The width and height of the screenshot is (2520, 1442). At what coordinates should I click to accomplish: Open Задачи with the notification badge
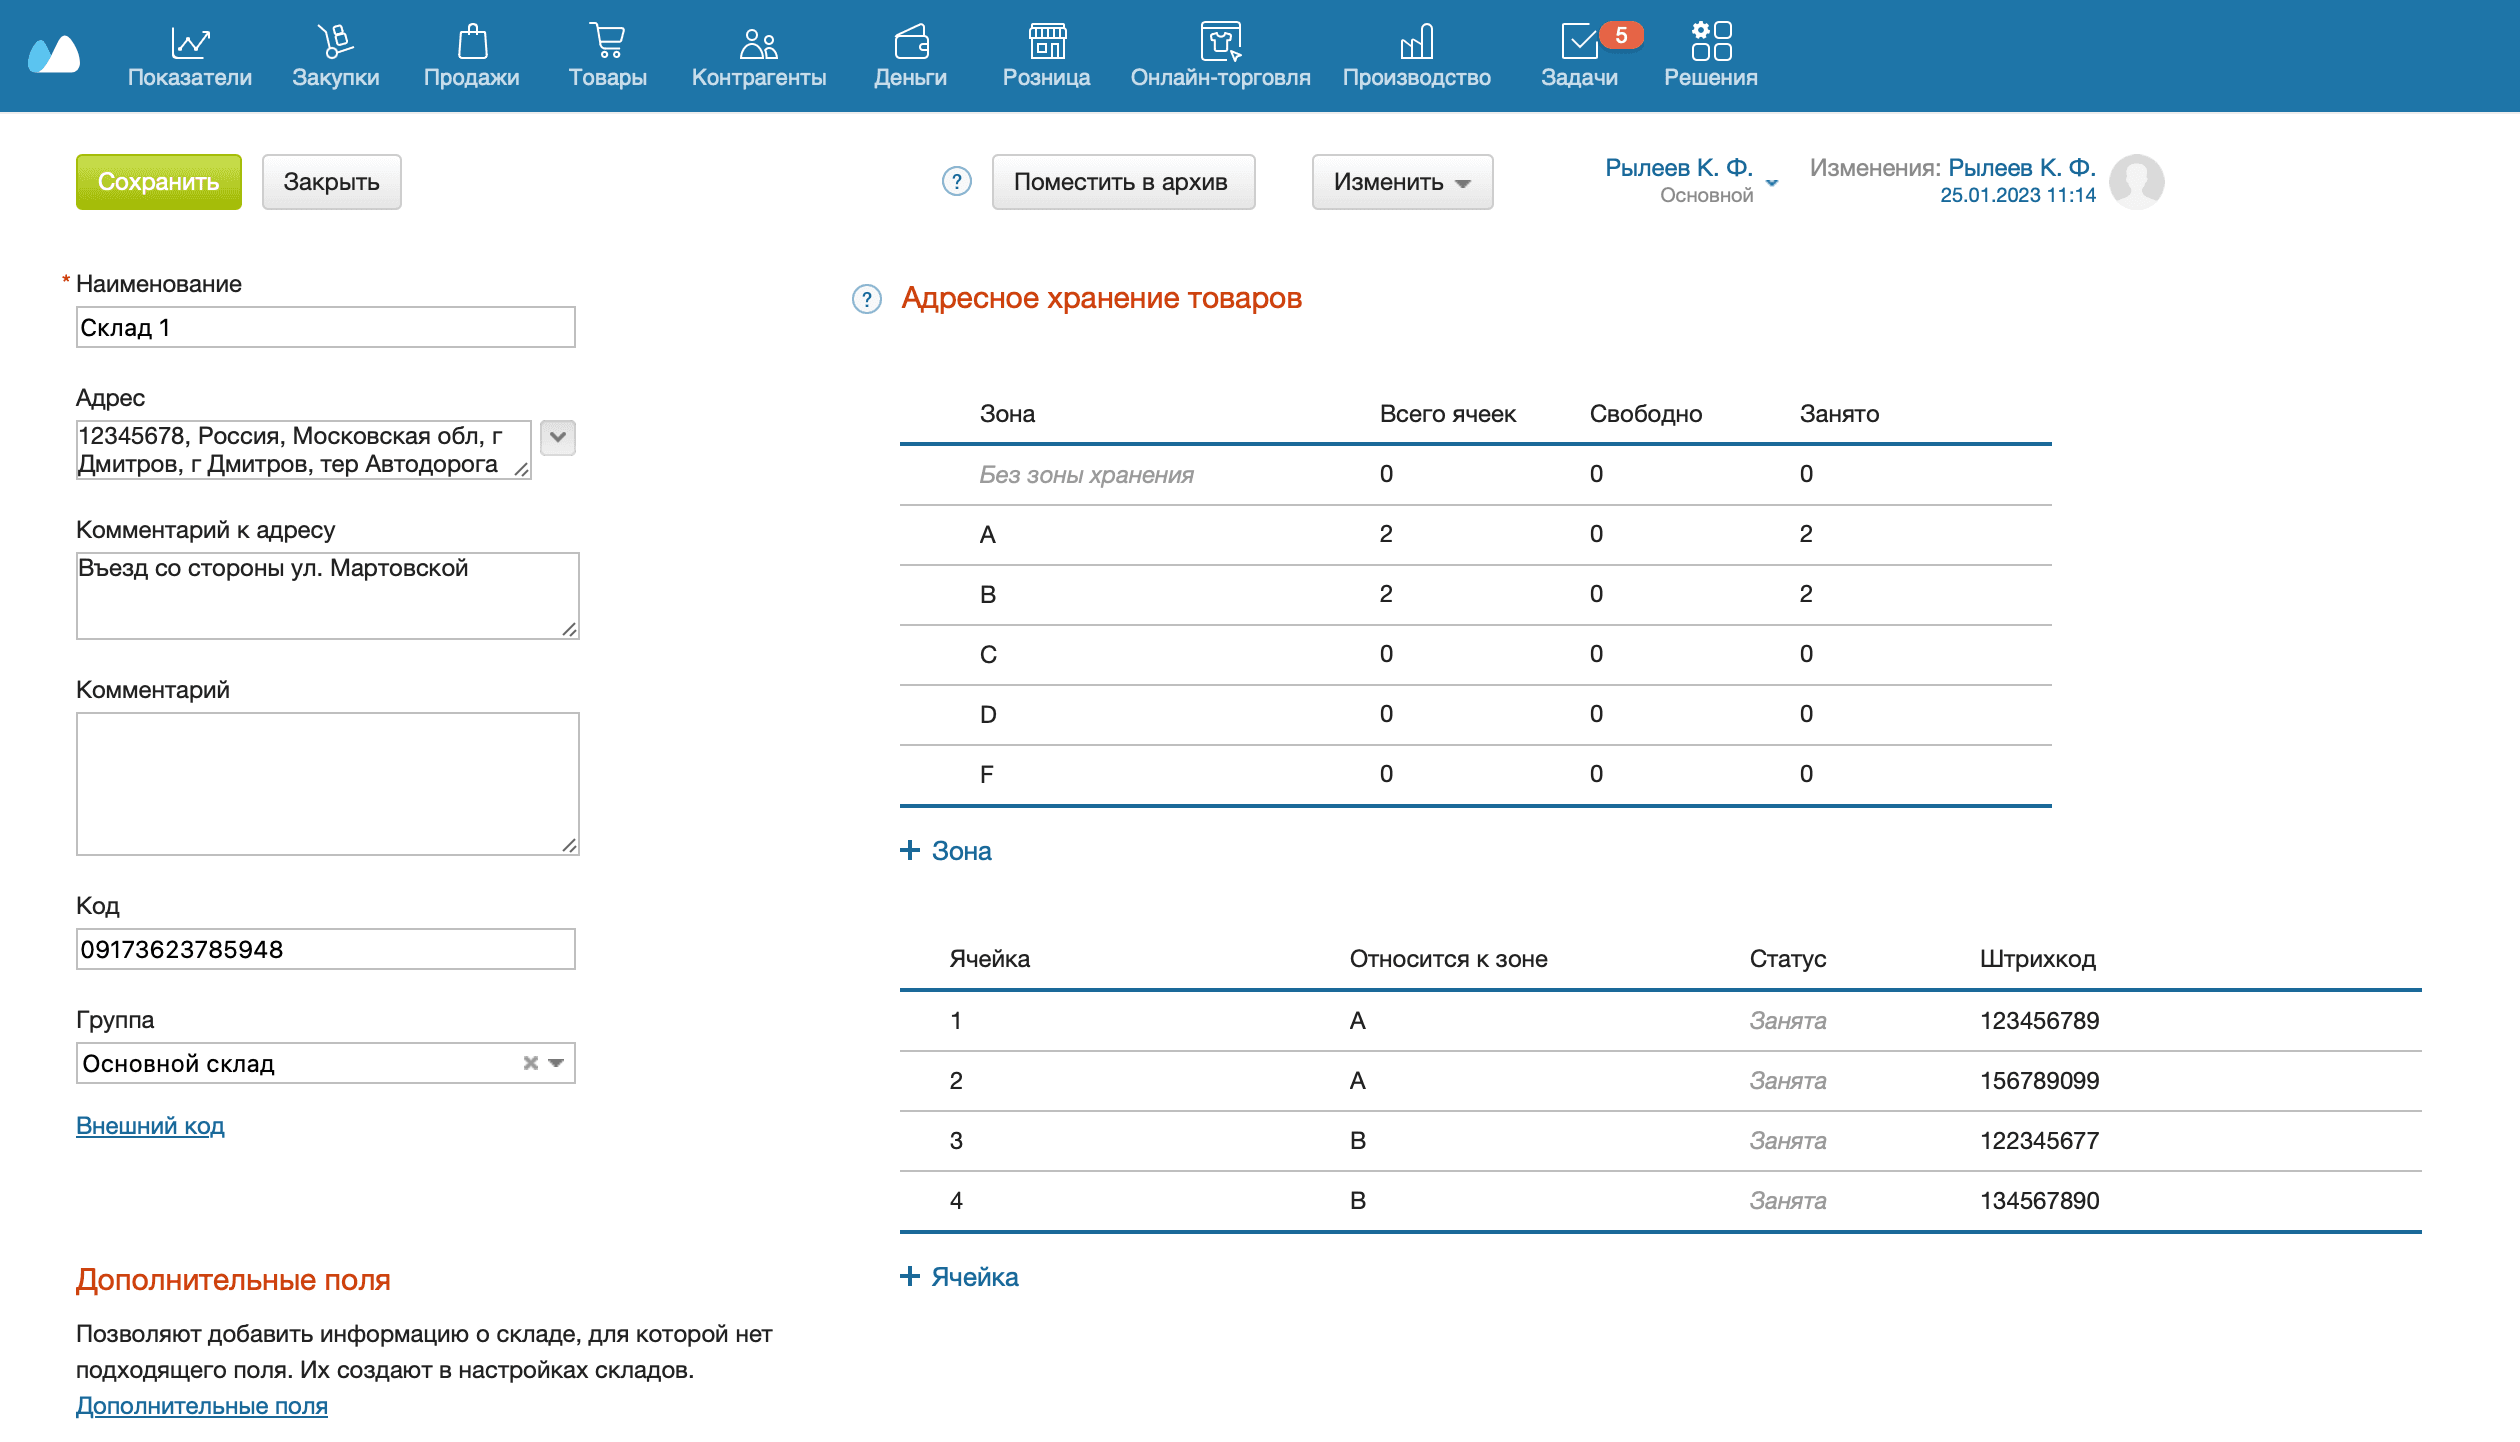coord(1579,42)
